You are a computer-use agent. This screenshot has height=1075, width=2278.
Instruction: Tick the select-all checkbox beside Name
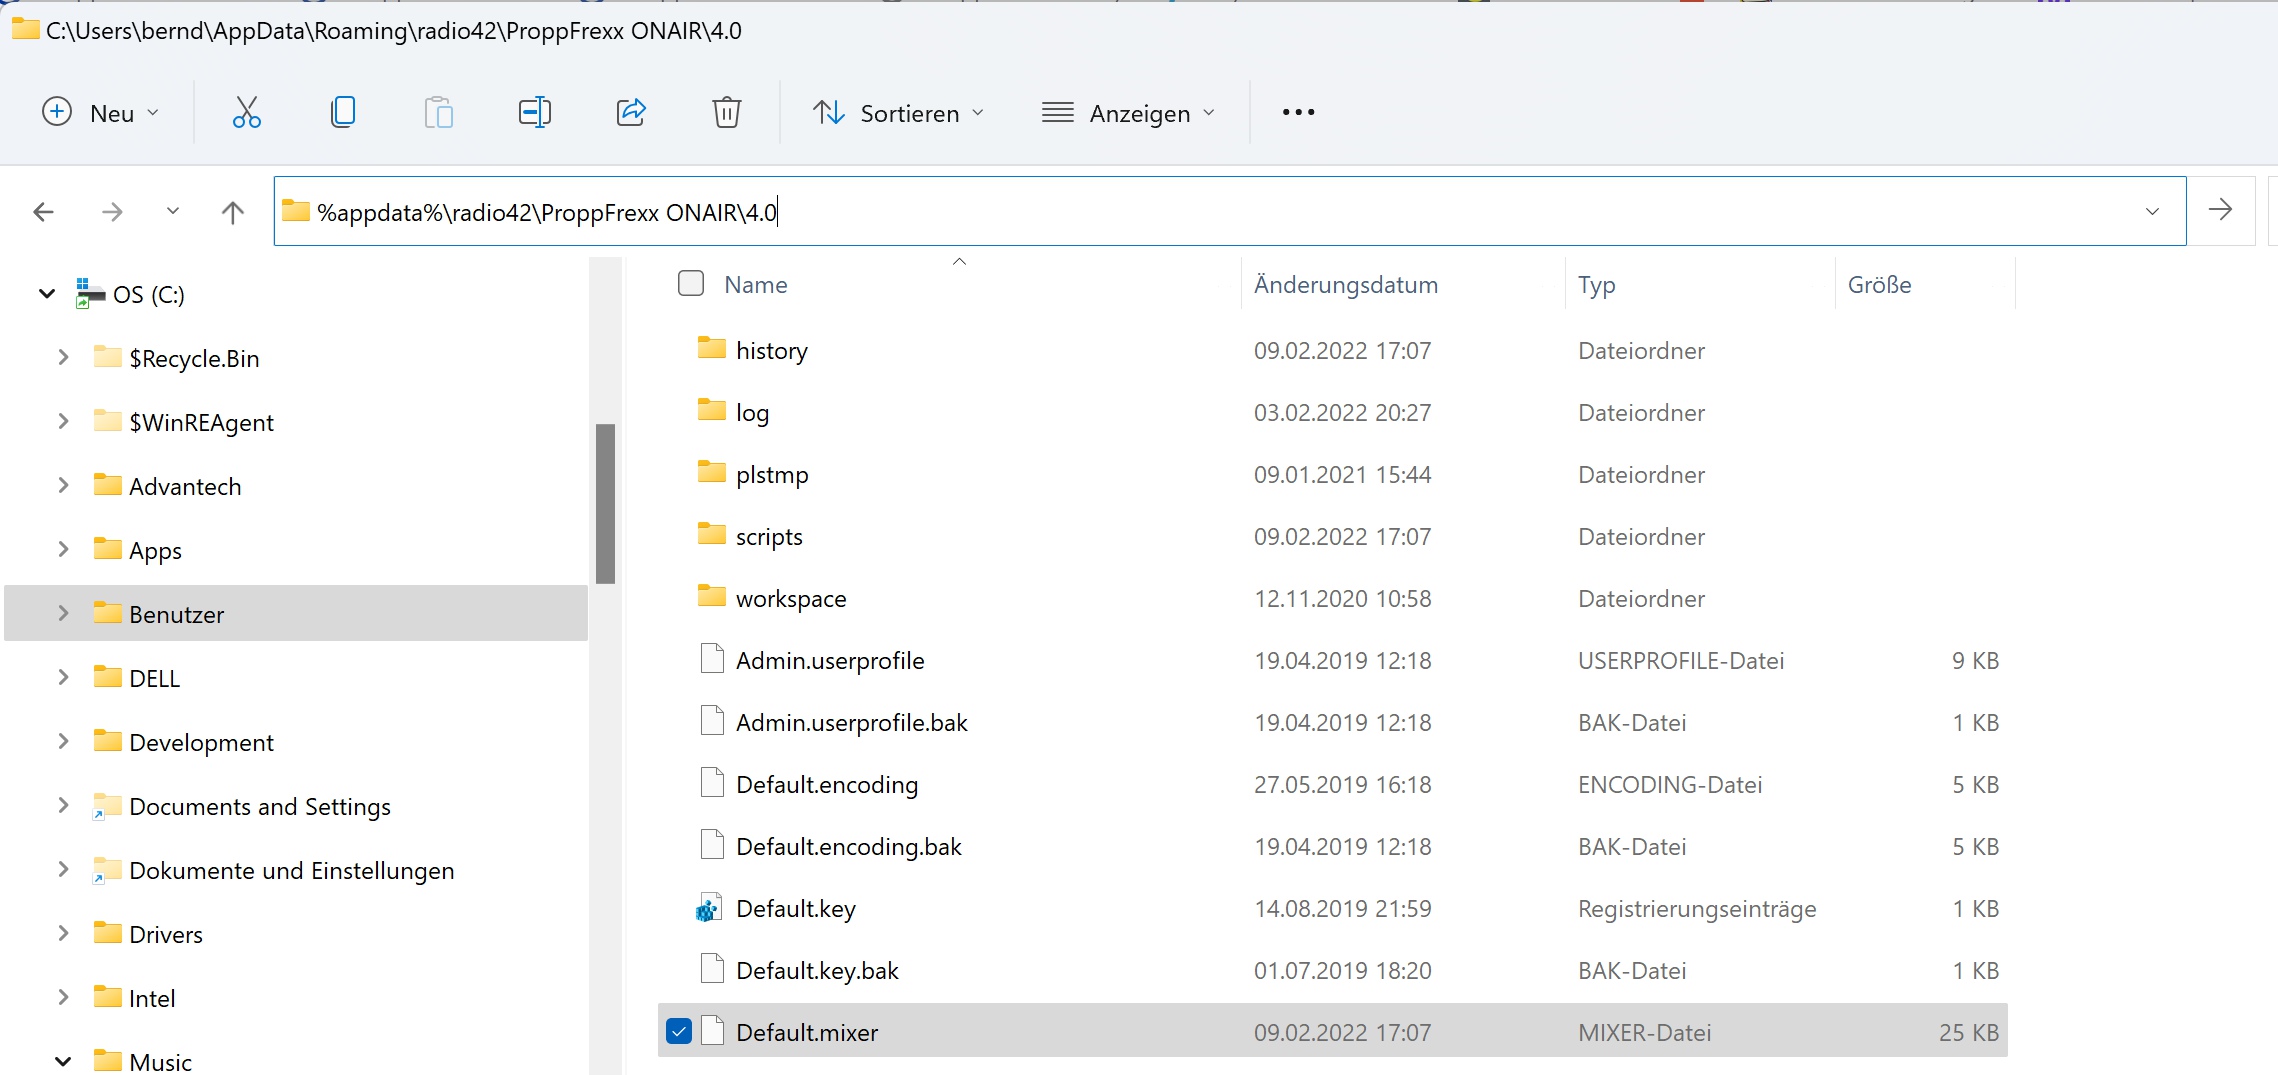click(691, 284)
